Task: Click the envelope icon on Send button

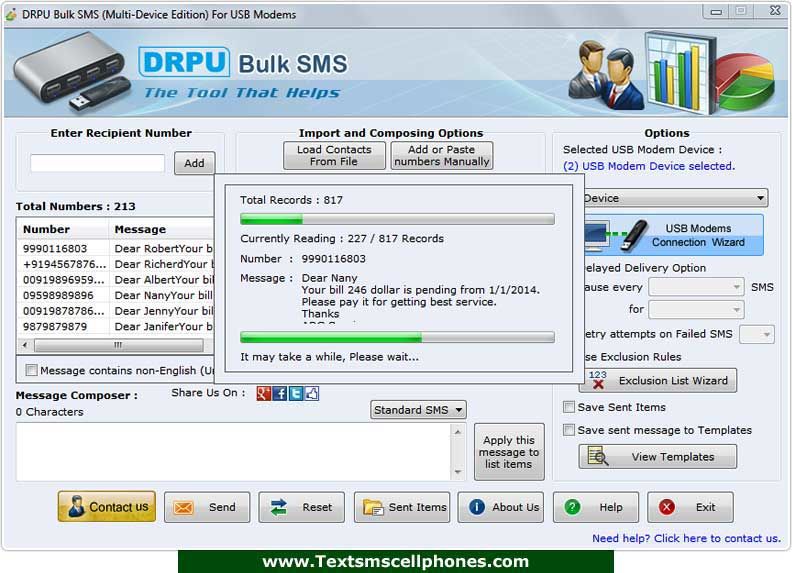Action: (183, 507)
